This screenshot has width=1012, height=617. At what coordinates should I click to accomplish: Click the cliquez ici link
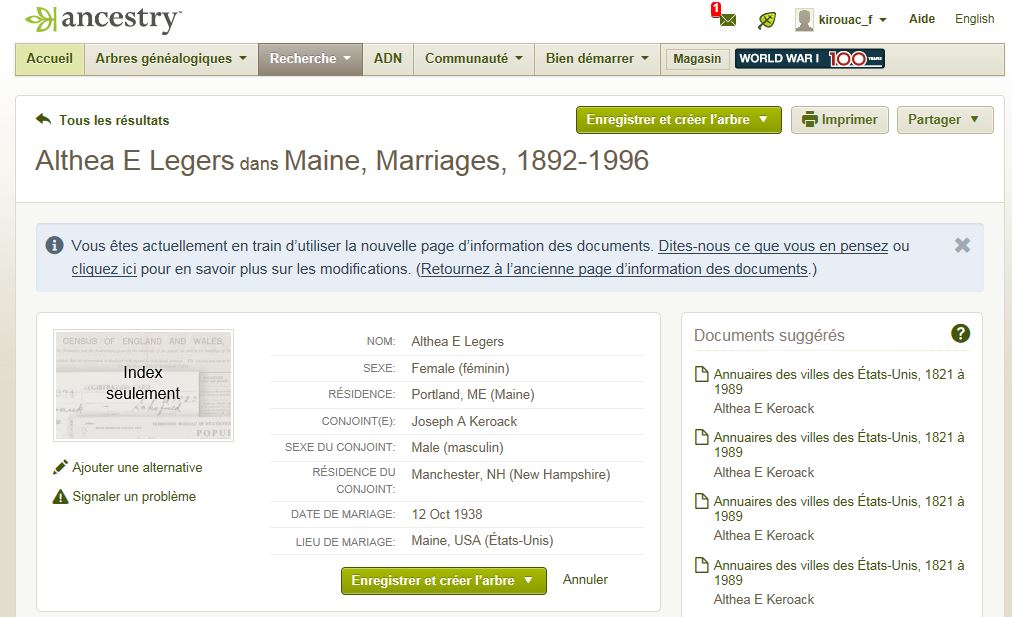click(x=104, y=269)
